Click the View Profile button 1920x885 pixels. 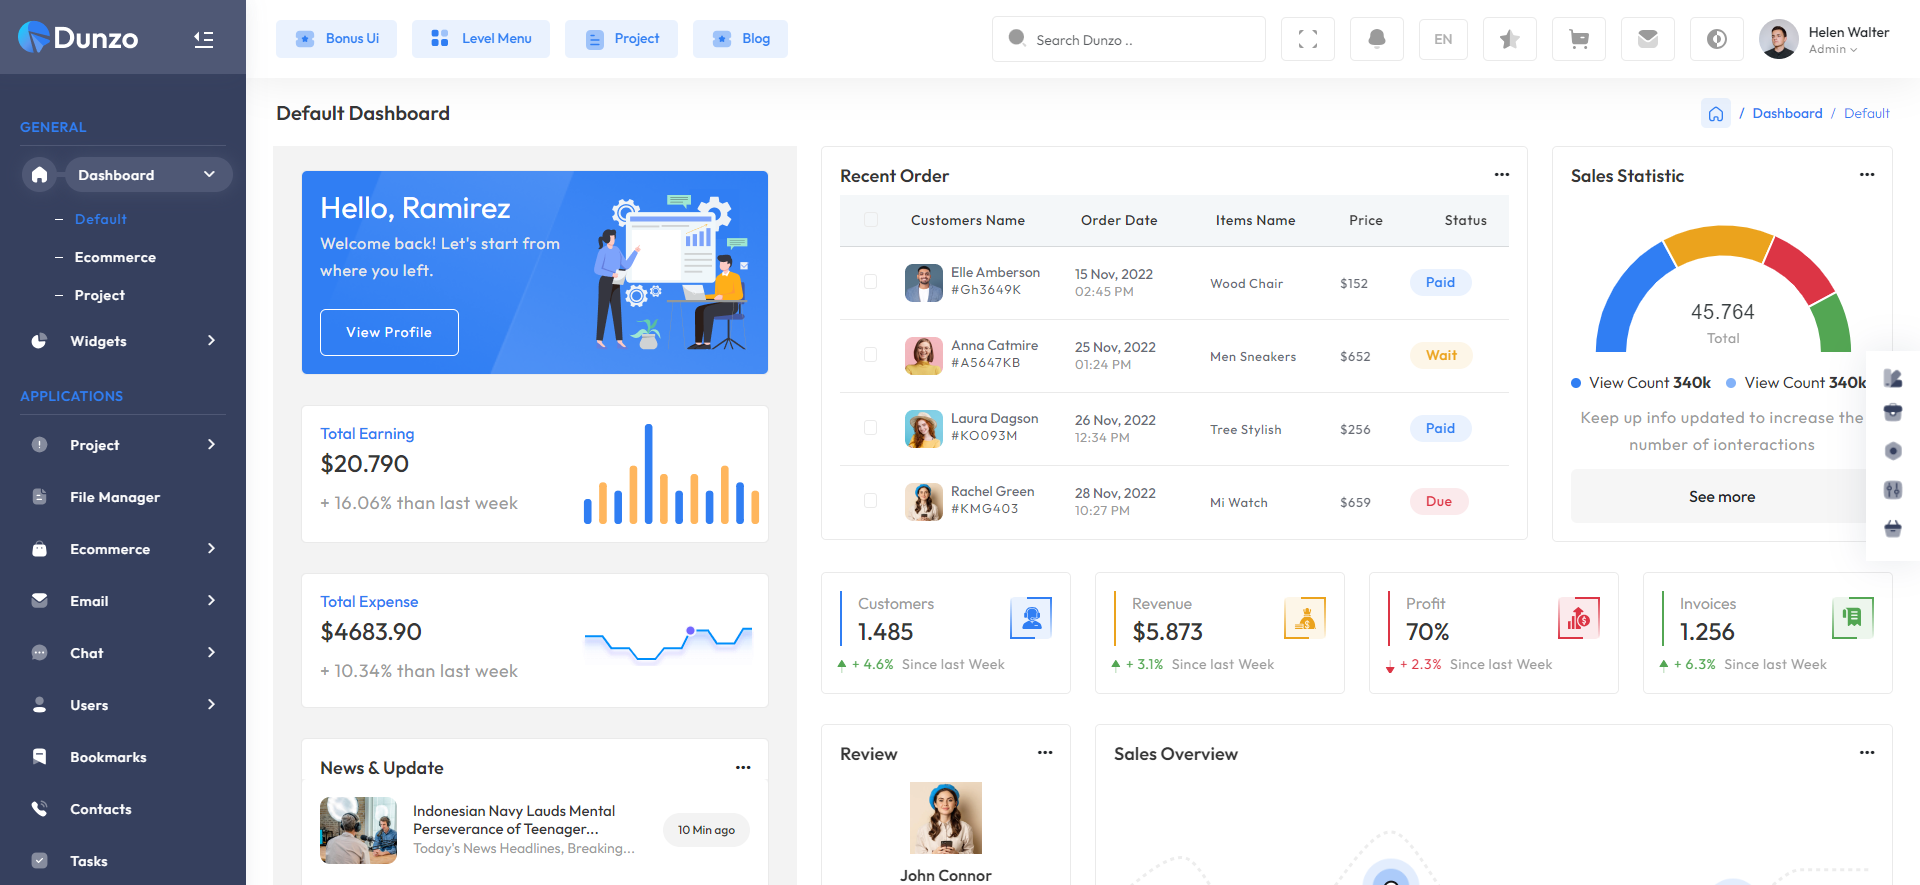389,332
